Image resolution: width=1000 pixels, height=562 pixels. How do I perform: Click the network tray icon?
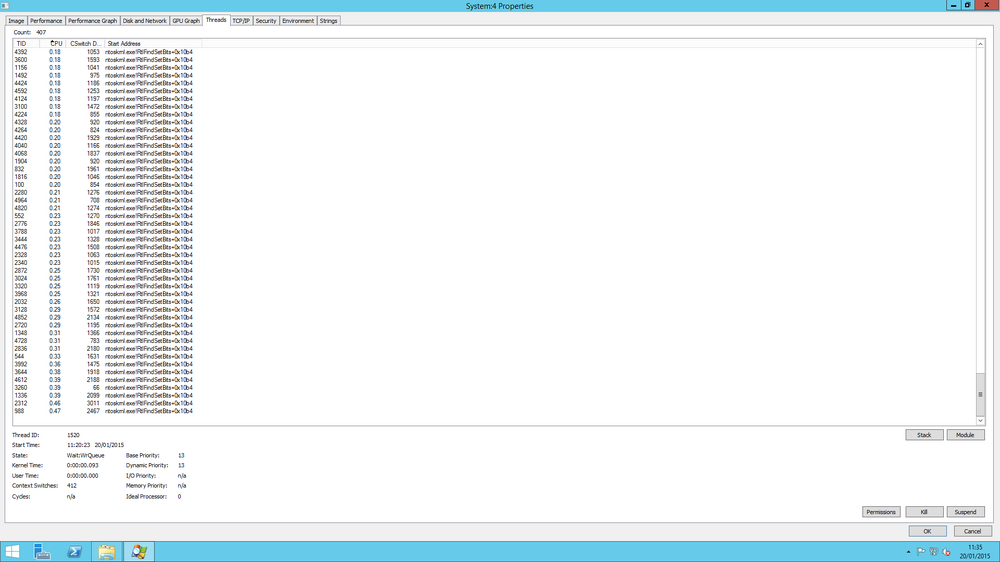(934, 552)
